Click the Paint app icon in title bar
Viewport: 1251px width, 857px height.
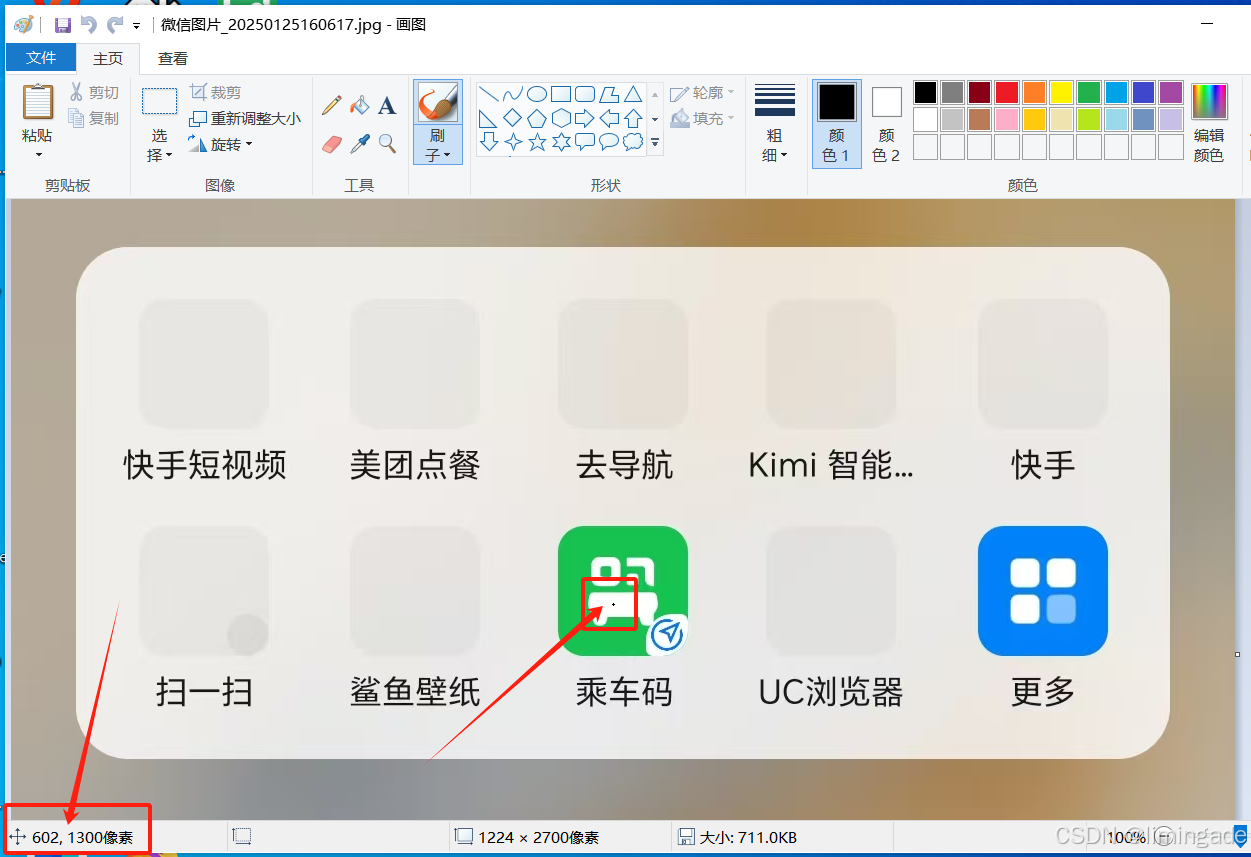pos(23,24)
